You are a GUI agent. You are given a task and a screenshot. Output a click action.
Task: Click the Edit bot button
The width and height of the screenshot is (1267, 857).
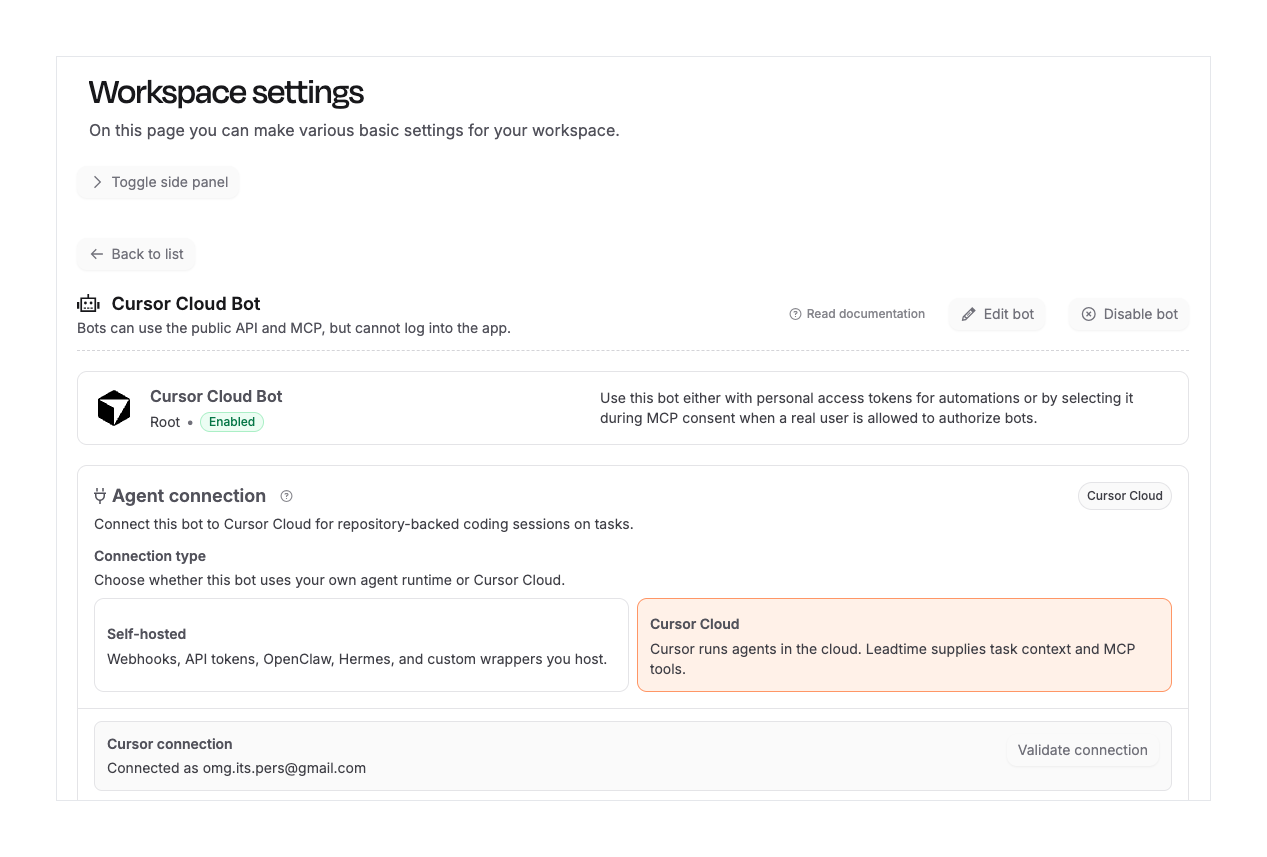[x=997, y=314]
